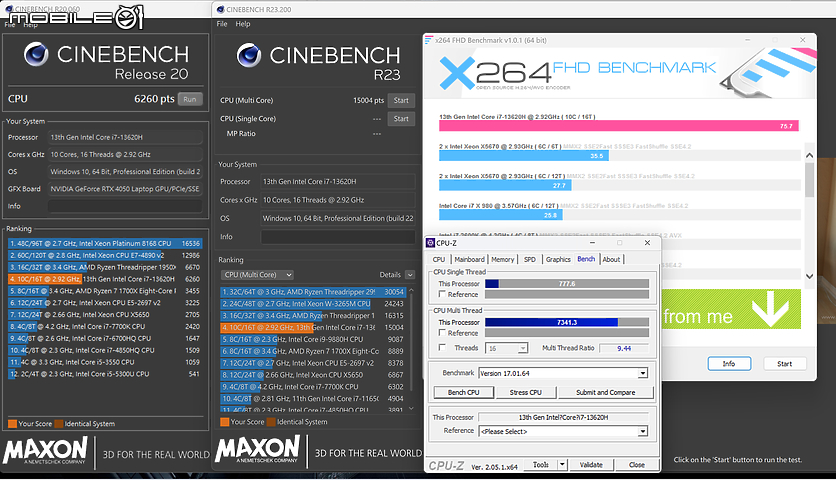Click the Cinebench R23 sphere logo icon
This screenshot has width=836, height=480.
click(x=248, y=55)
